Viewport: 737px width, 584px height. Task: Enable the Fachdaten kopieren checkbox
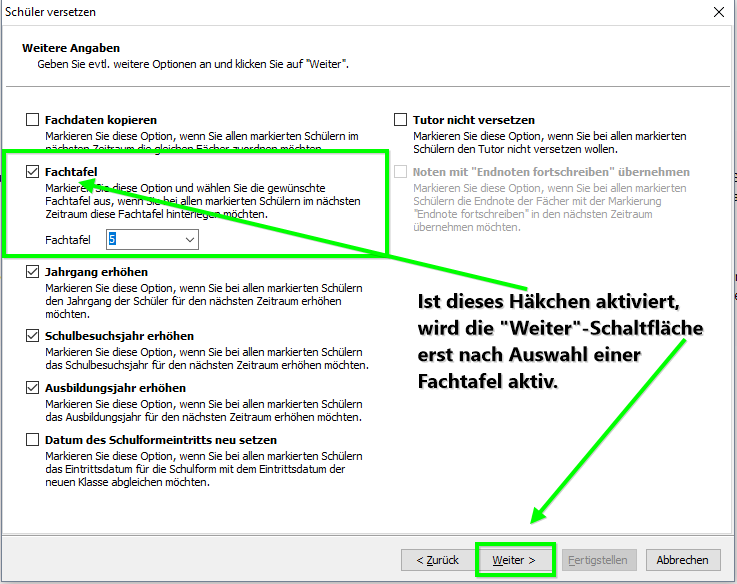coord(32,120)
